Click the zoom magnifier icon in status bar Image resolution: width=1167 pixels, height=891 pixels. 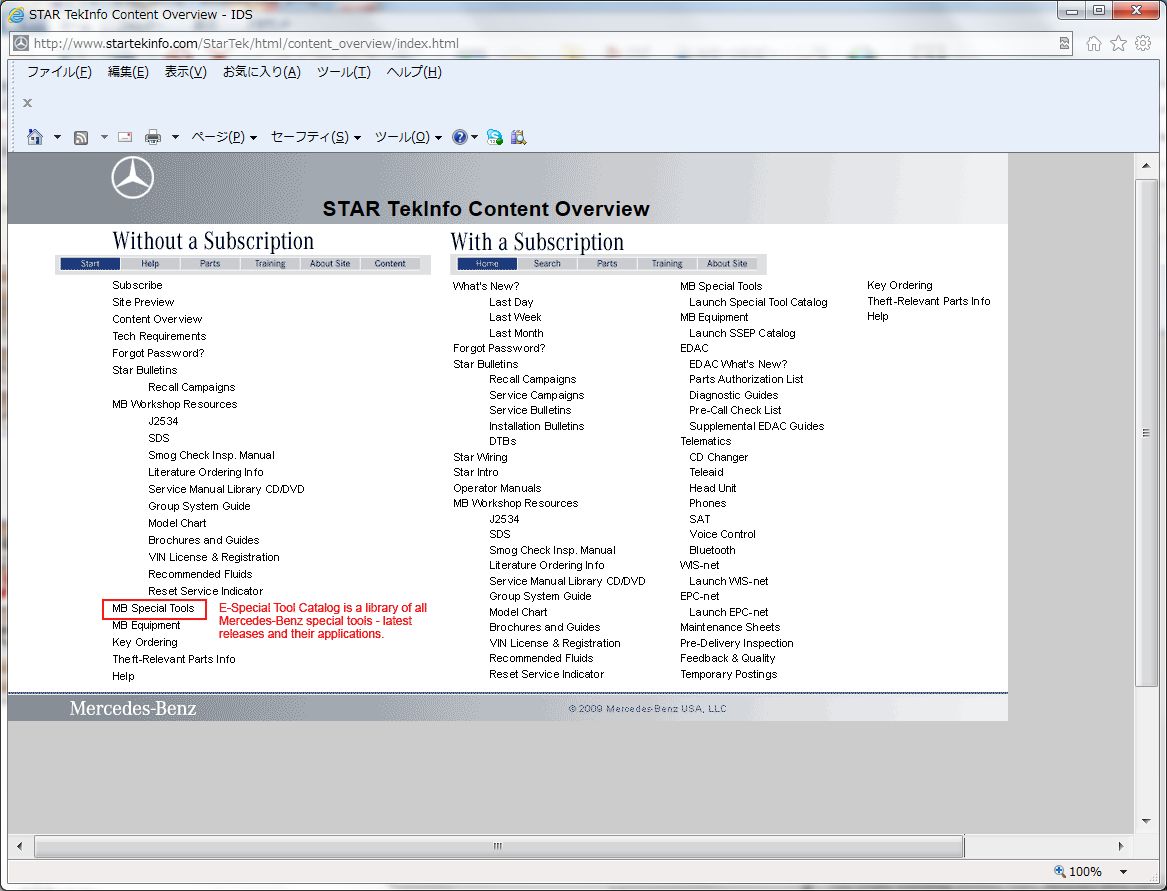pyautogui.click(x=1060, y=871)
